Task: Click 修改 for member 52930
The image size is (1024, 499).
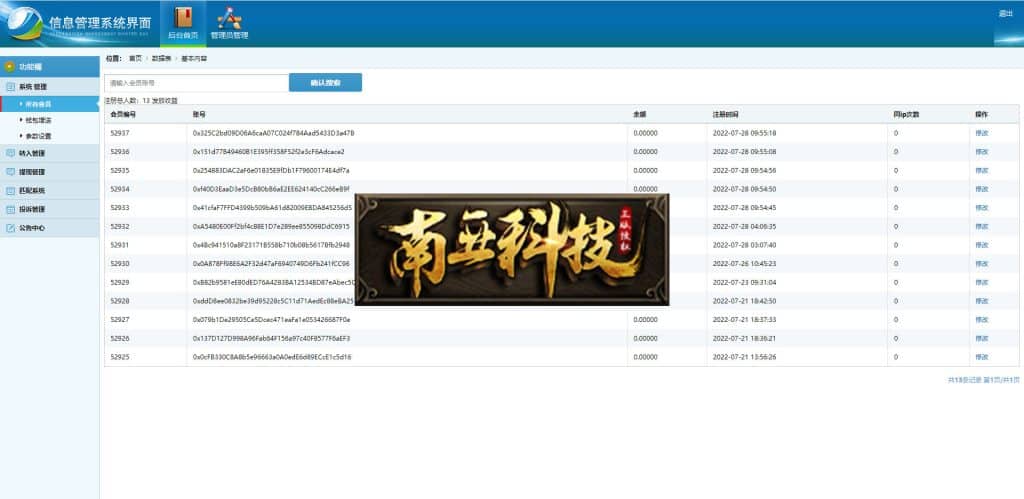Action: tap(982, 264)
